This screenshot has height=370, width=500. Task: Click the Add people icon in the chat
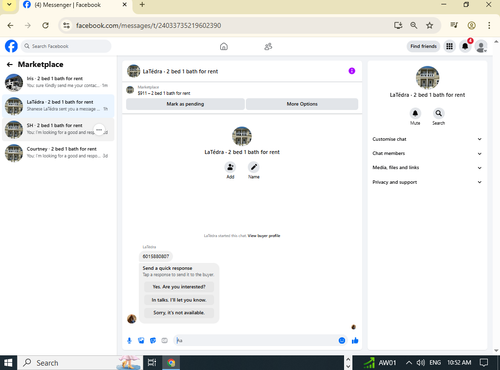(x=230, y=167)
